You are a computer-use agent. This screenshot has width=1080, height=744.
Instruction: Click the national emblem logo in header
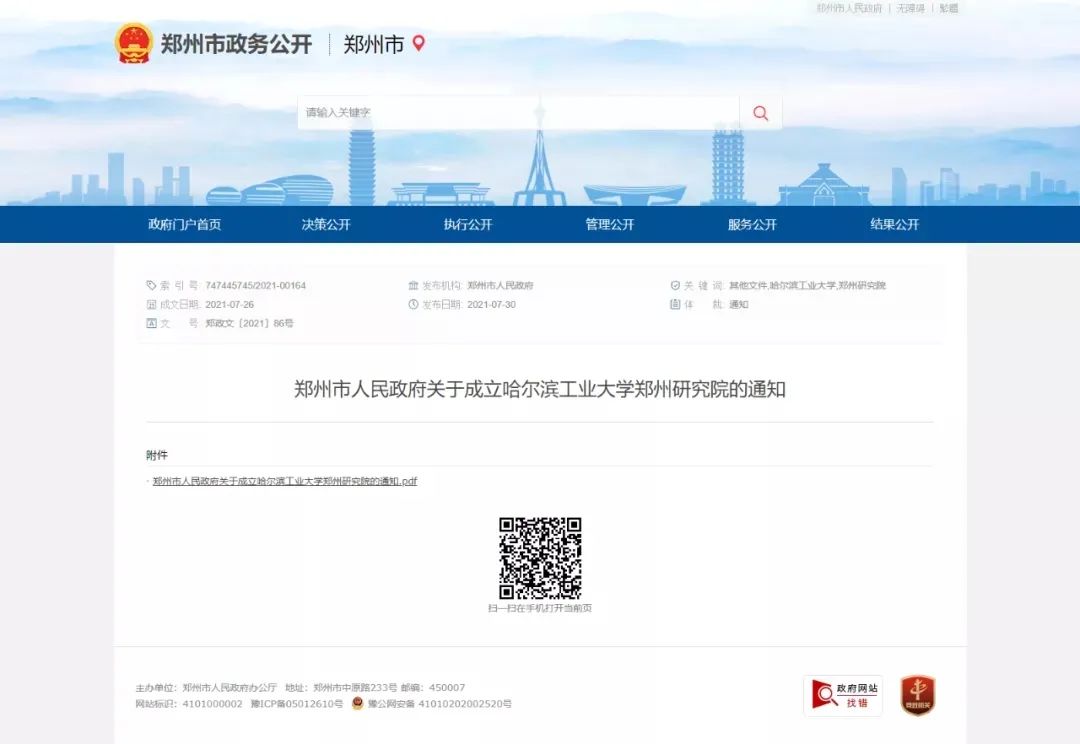click(134, 43)
